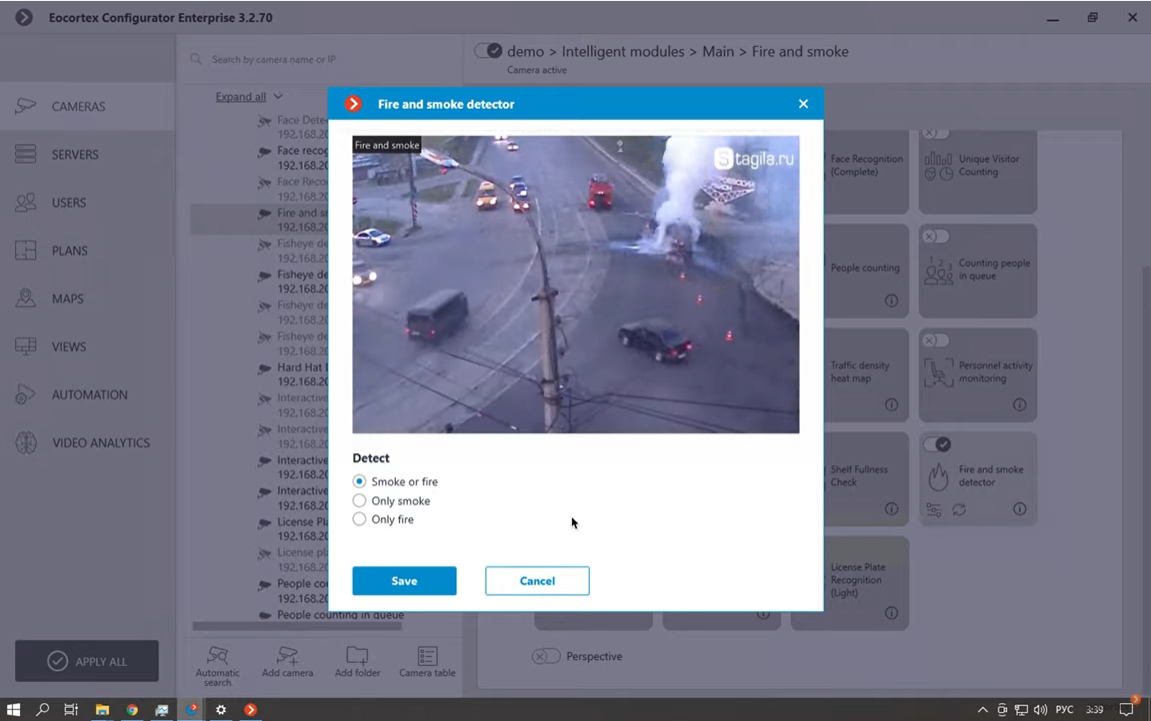The image size is (1151, 721).
Task: Select the People counting in queue camera
Action: [x=331, y=615]
